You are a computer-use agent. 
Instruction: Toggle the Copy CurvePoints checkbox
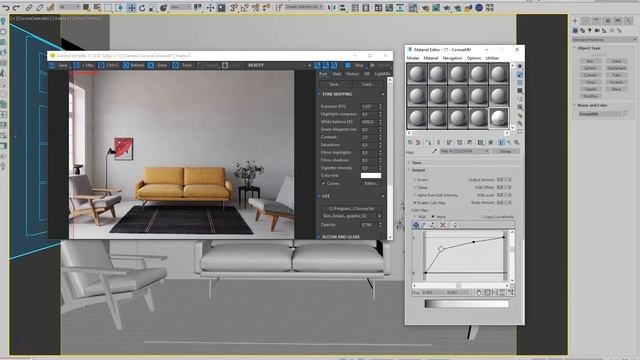482,217
